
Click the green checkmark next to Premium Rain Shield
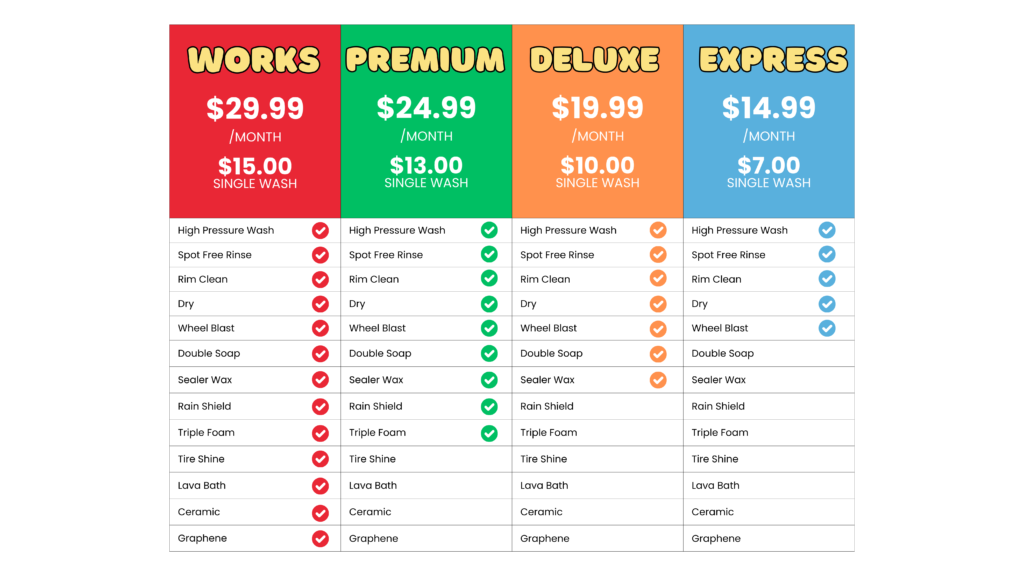[x=489, y=406]
